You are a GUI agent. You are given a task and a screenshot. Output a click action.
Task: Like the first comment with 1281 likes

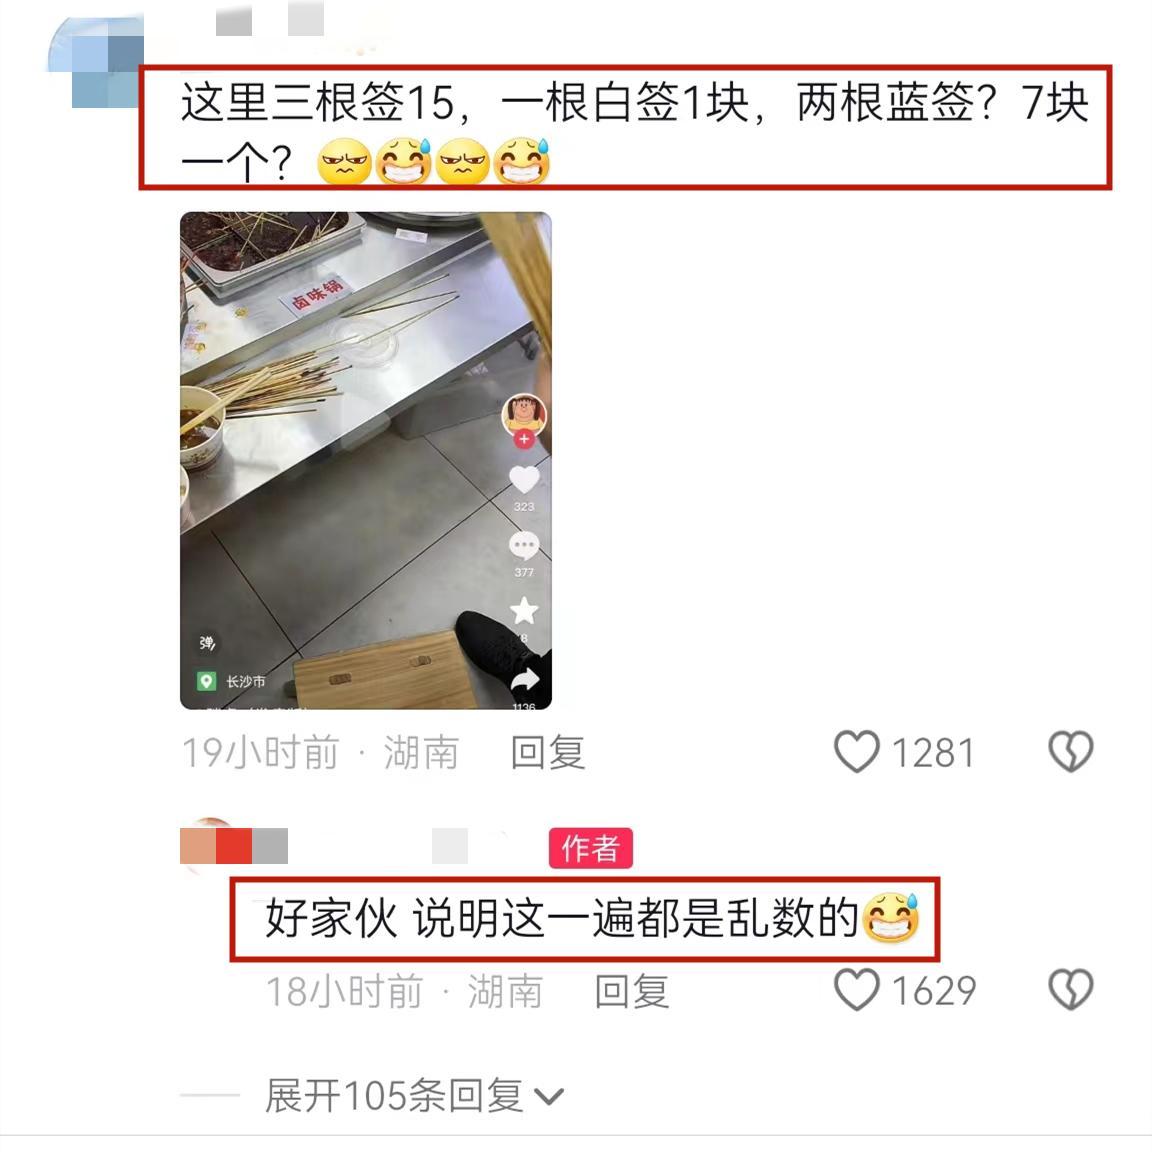[857, 751]
